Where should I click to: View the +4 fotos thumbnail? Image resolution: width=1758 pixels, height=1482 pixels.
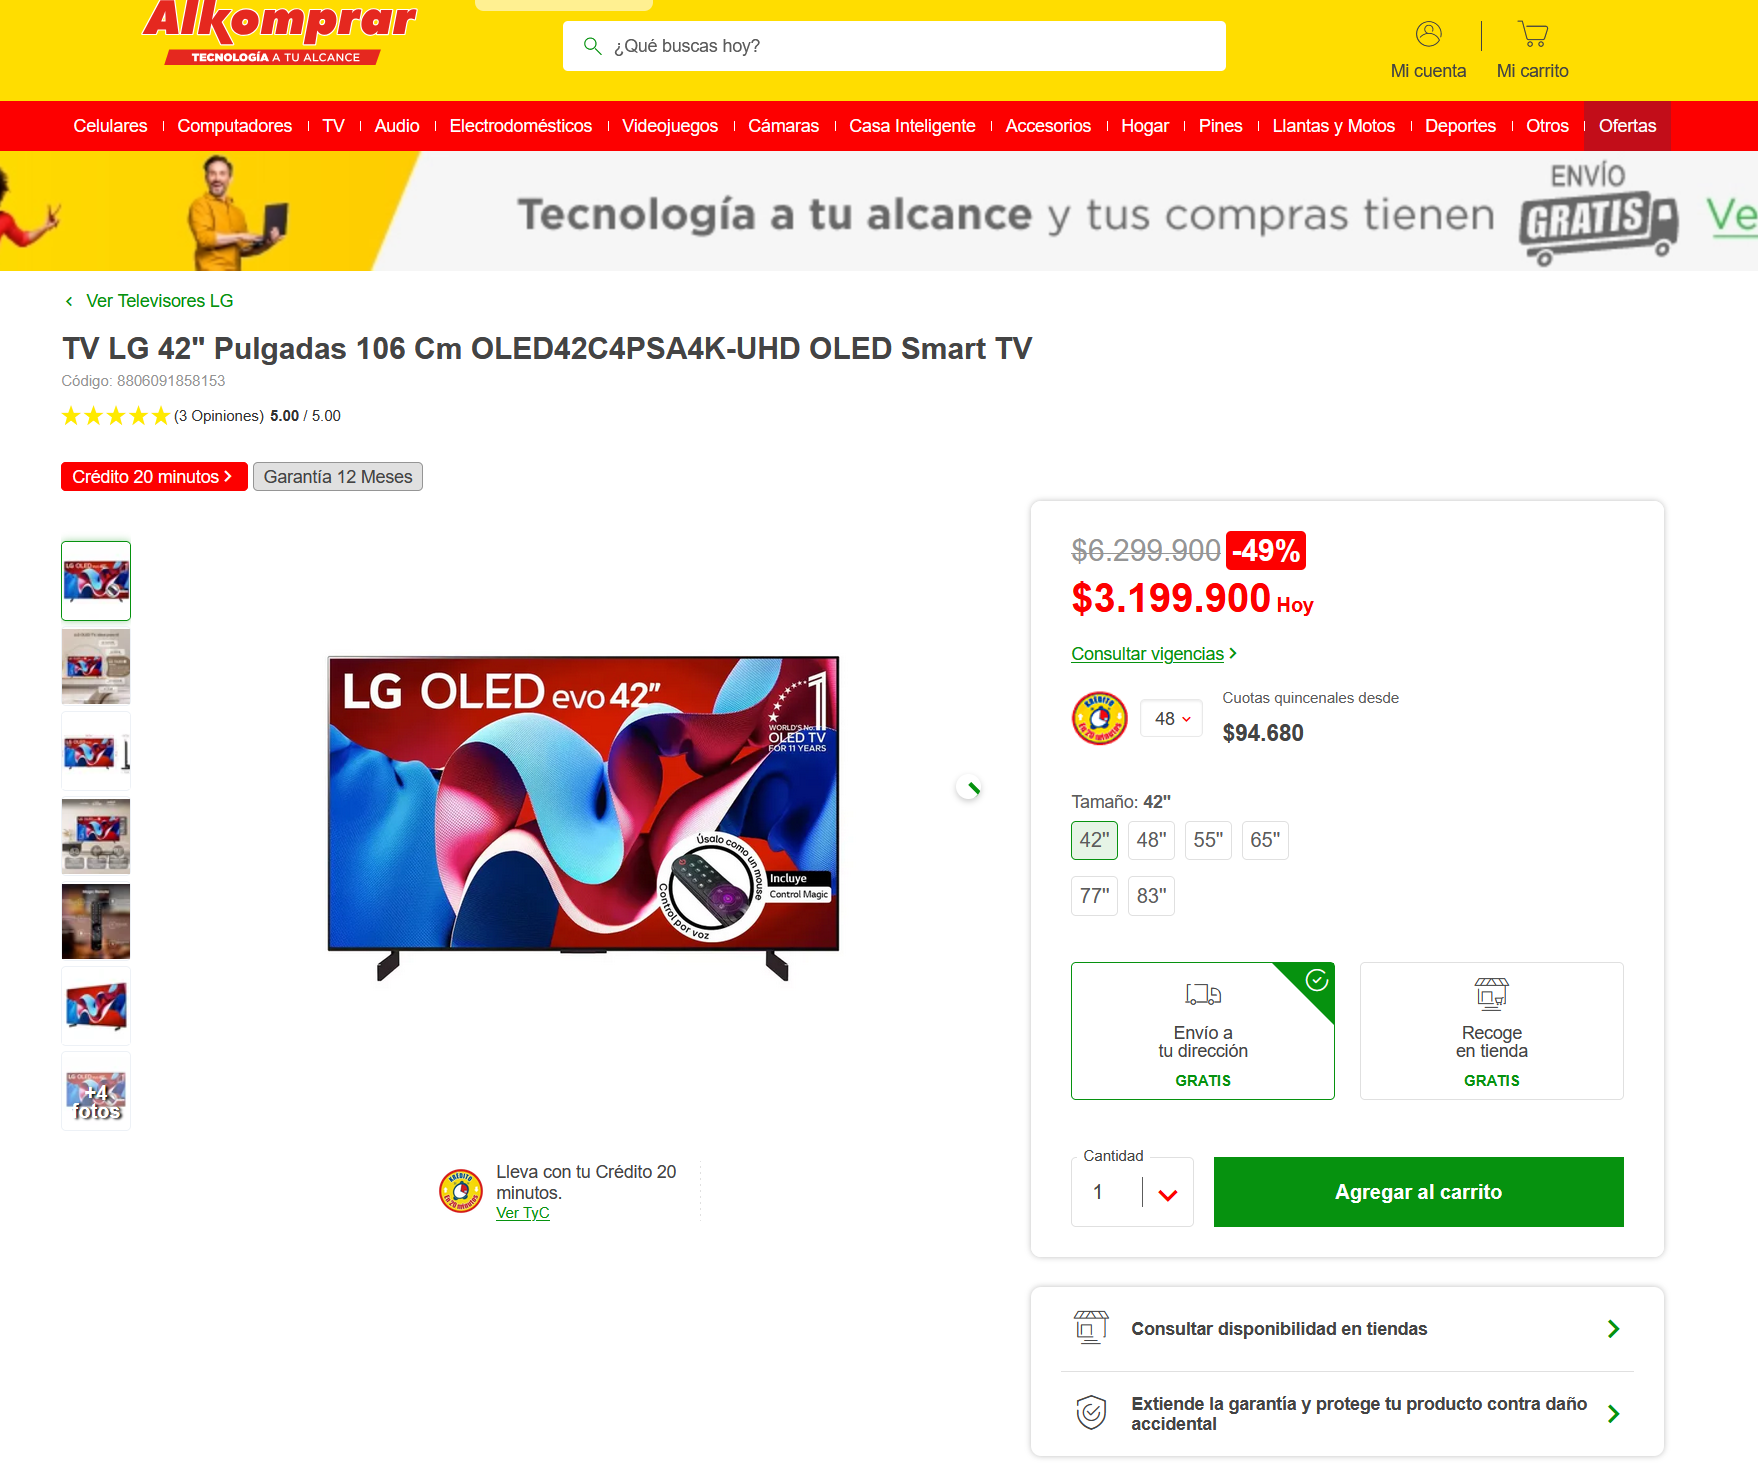(96, 1091)
